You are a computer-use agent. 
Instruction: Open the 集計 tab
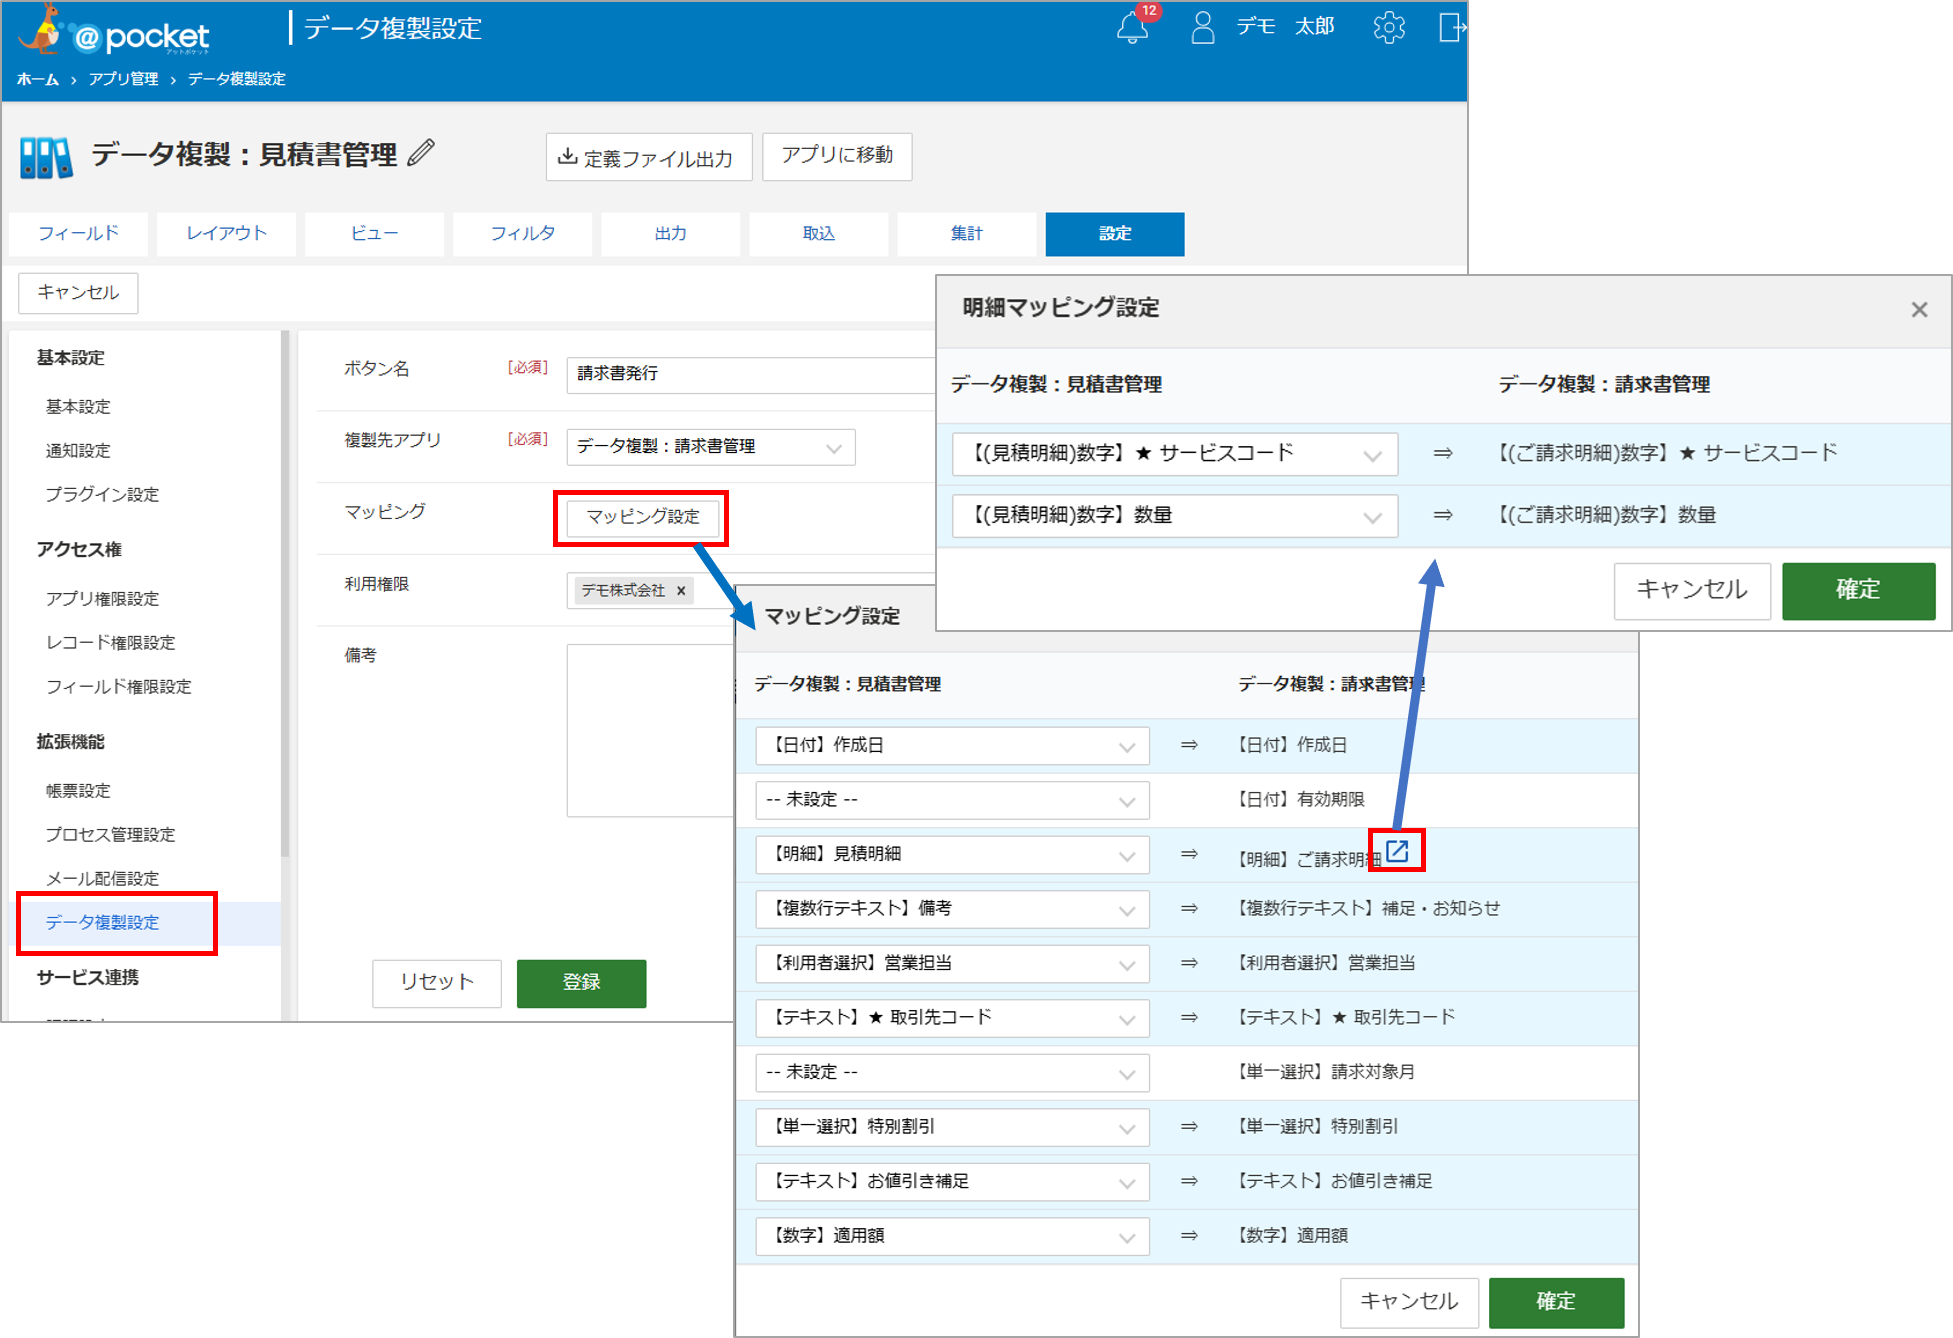click(x=966, y=233)
